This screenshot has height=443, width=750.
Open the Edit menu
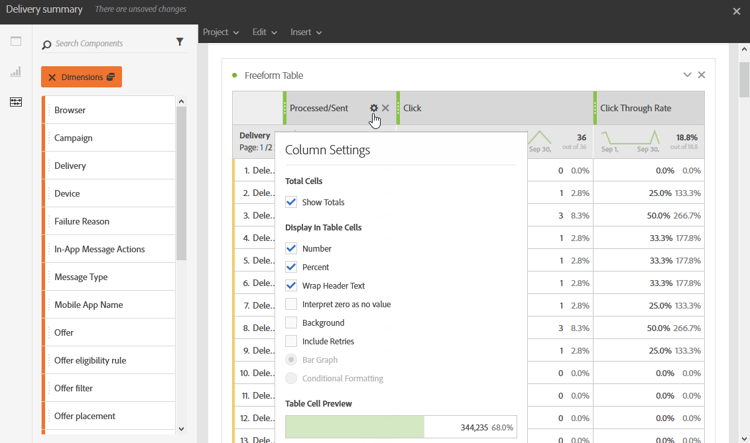[264, 32]
